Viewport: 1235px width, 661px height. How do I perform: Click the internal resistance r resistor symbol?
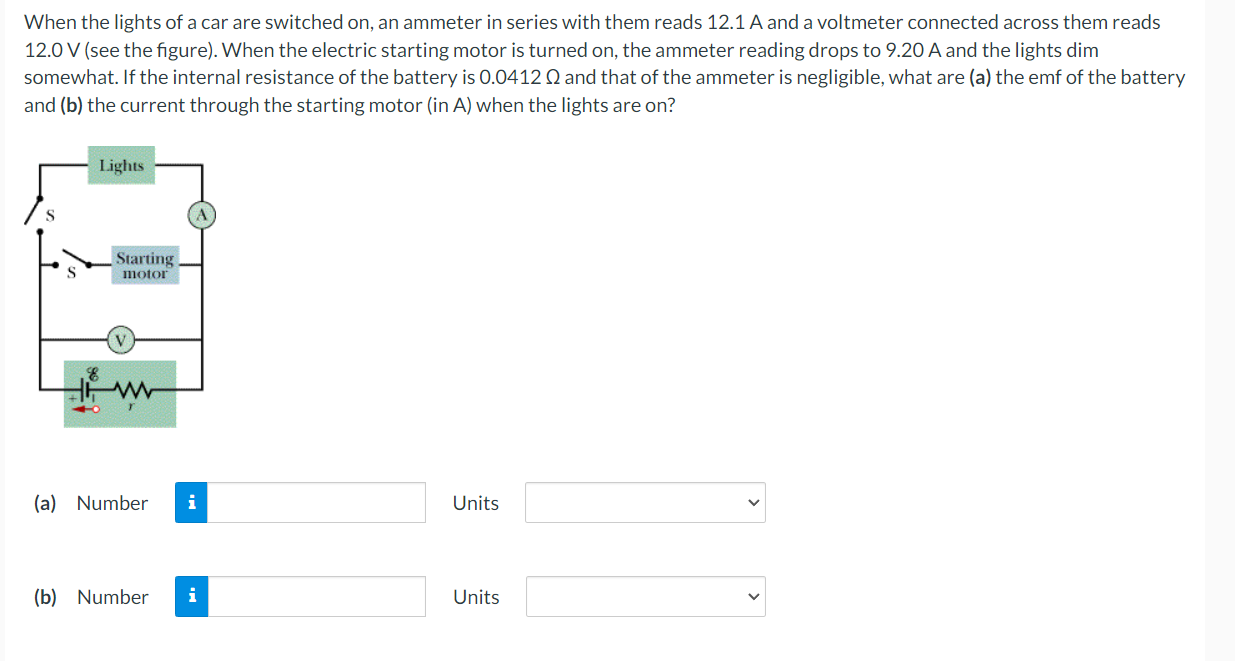coord(131,390)
